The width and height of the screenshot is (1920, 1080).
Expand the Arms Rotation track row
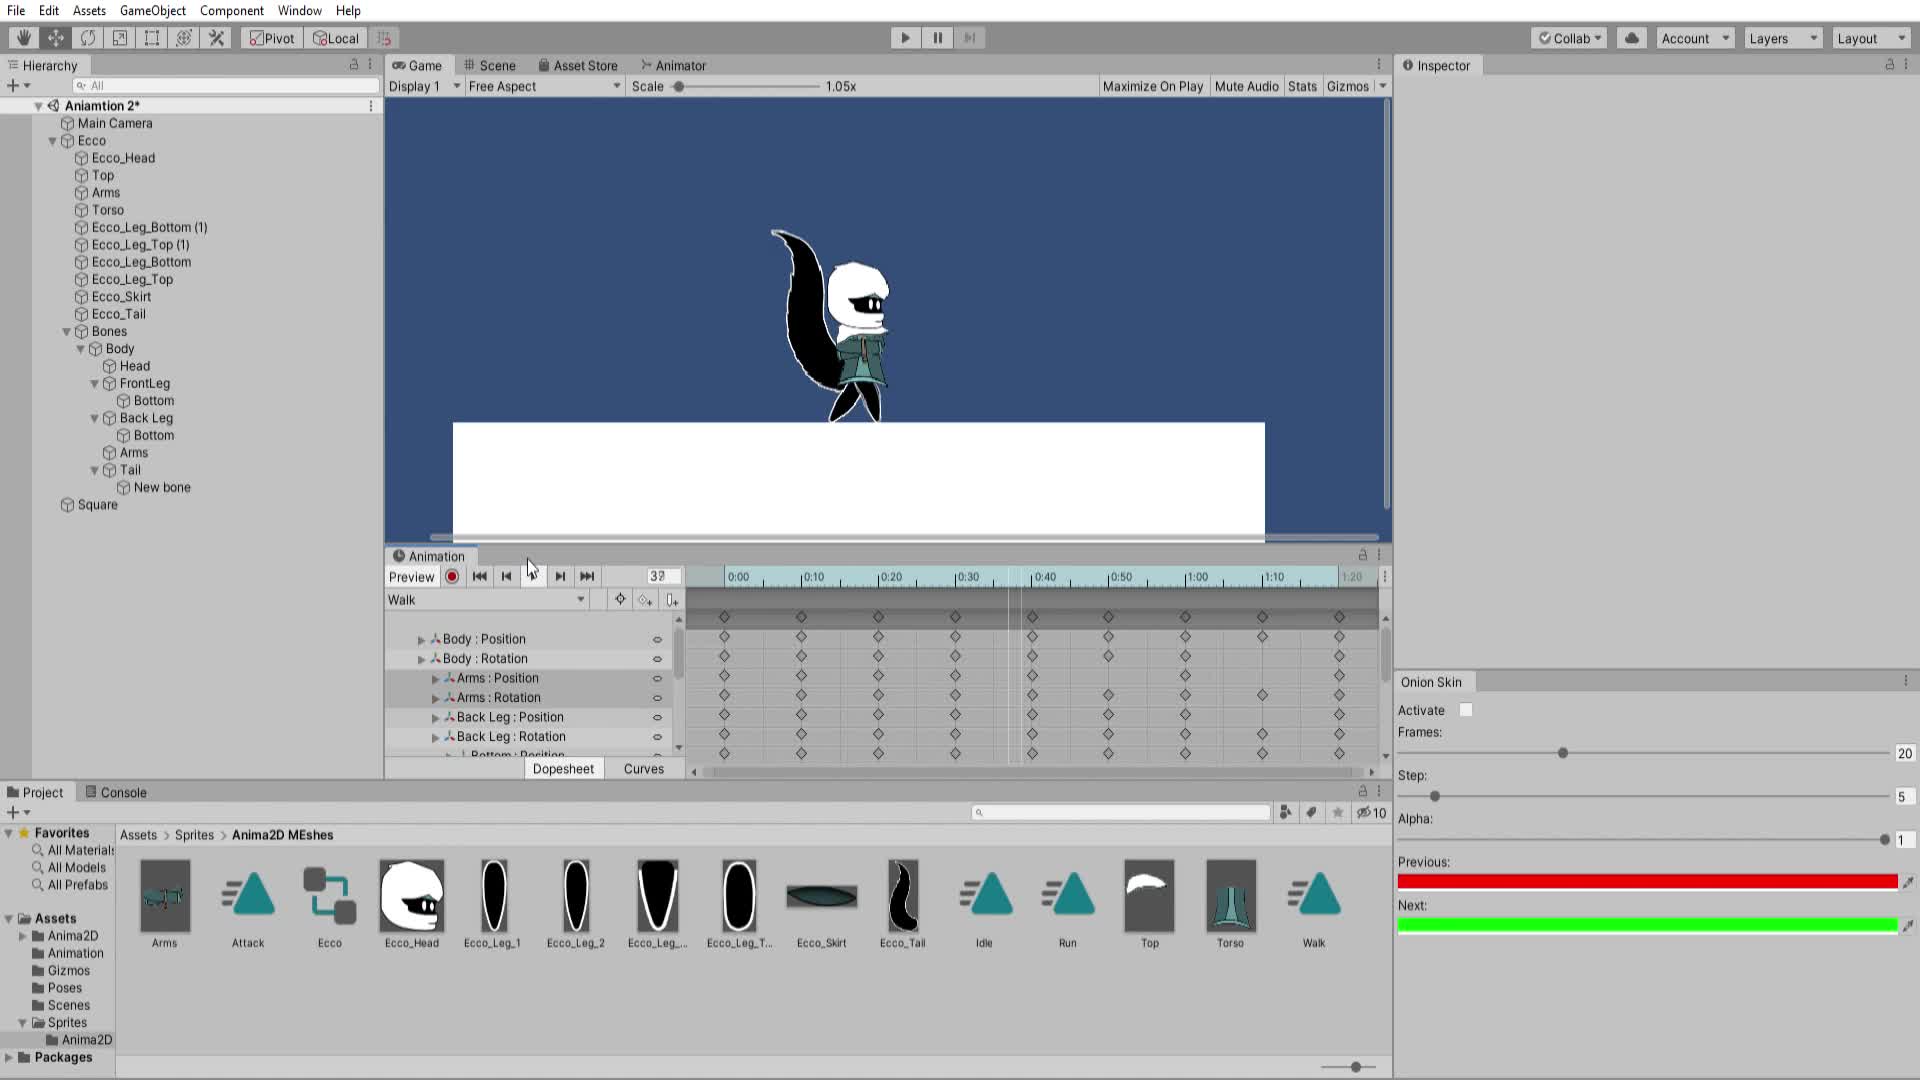[436, 696]
